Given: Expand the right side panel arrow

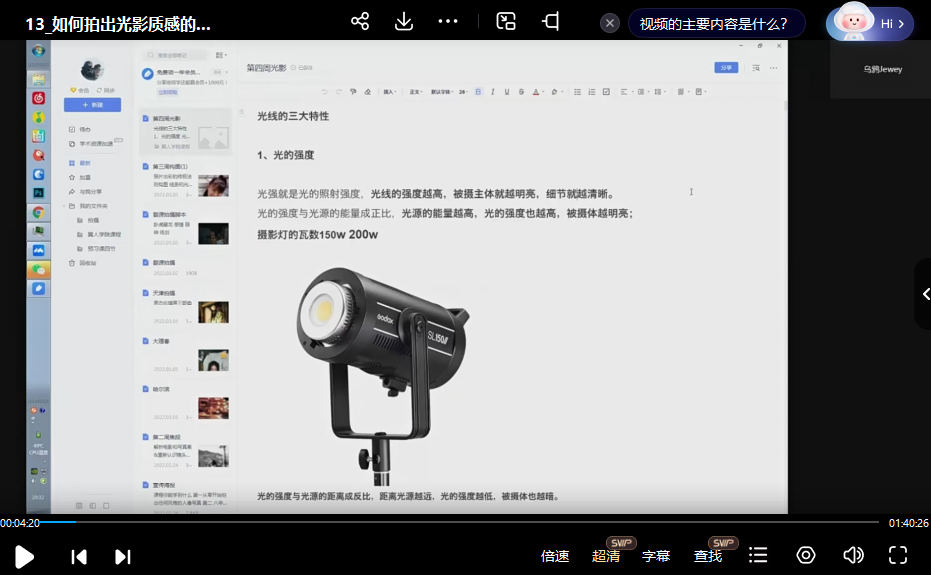Looking at the screenshot, I should point(923,294).
